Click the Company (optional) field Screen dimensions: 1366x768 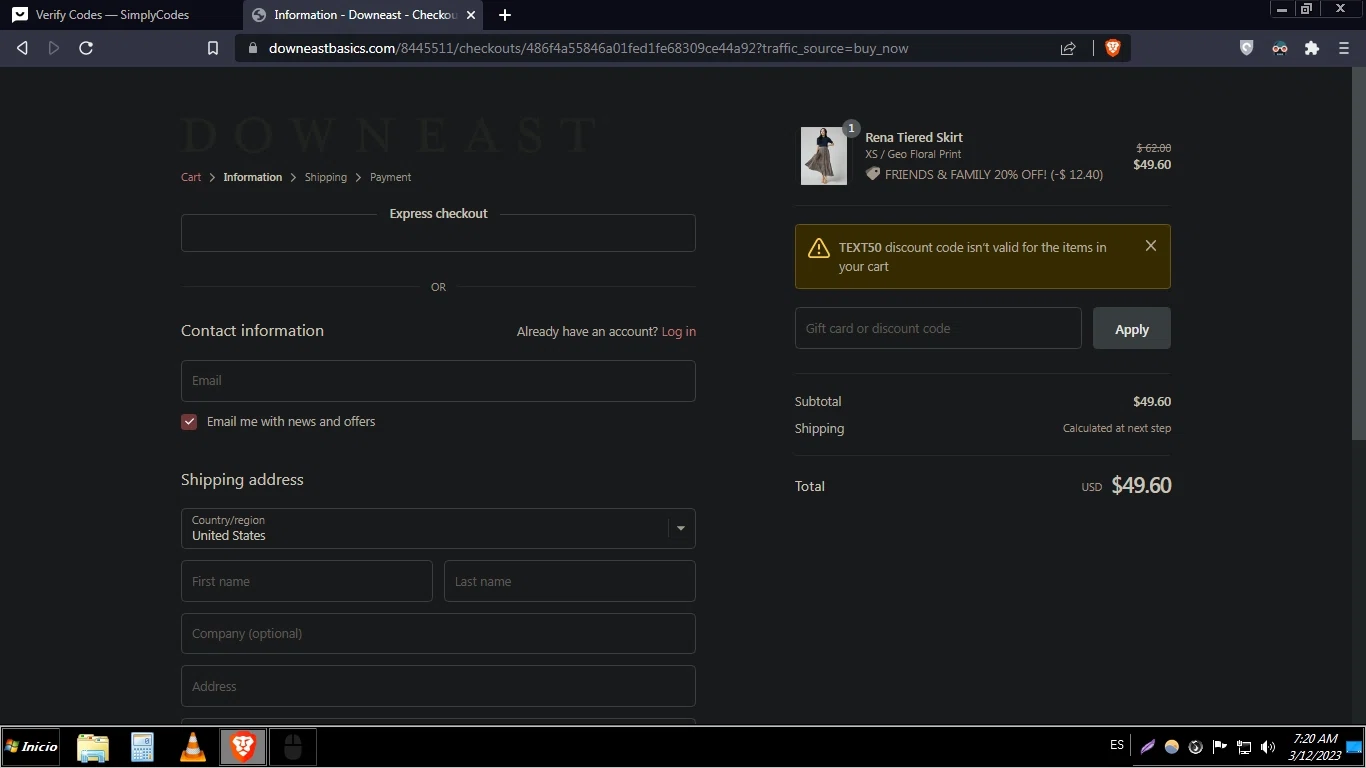point(438,634)
